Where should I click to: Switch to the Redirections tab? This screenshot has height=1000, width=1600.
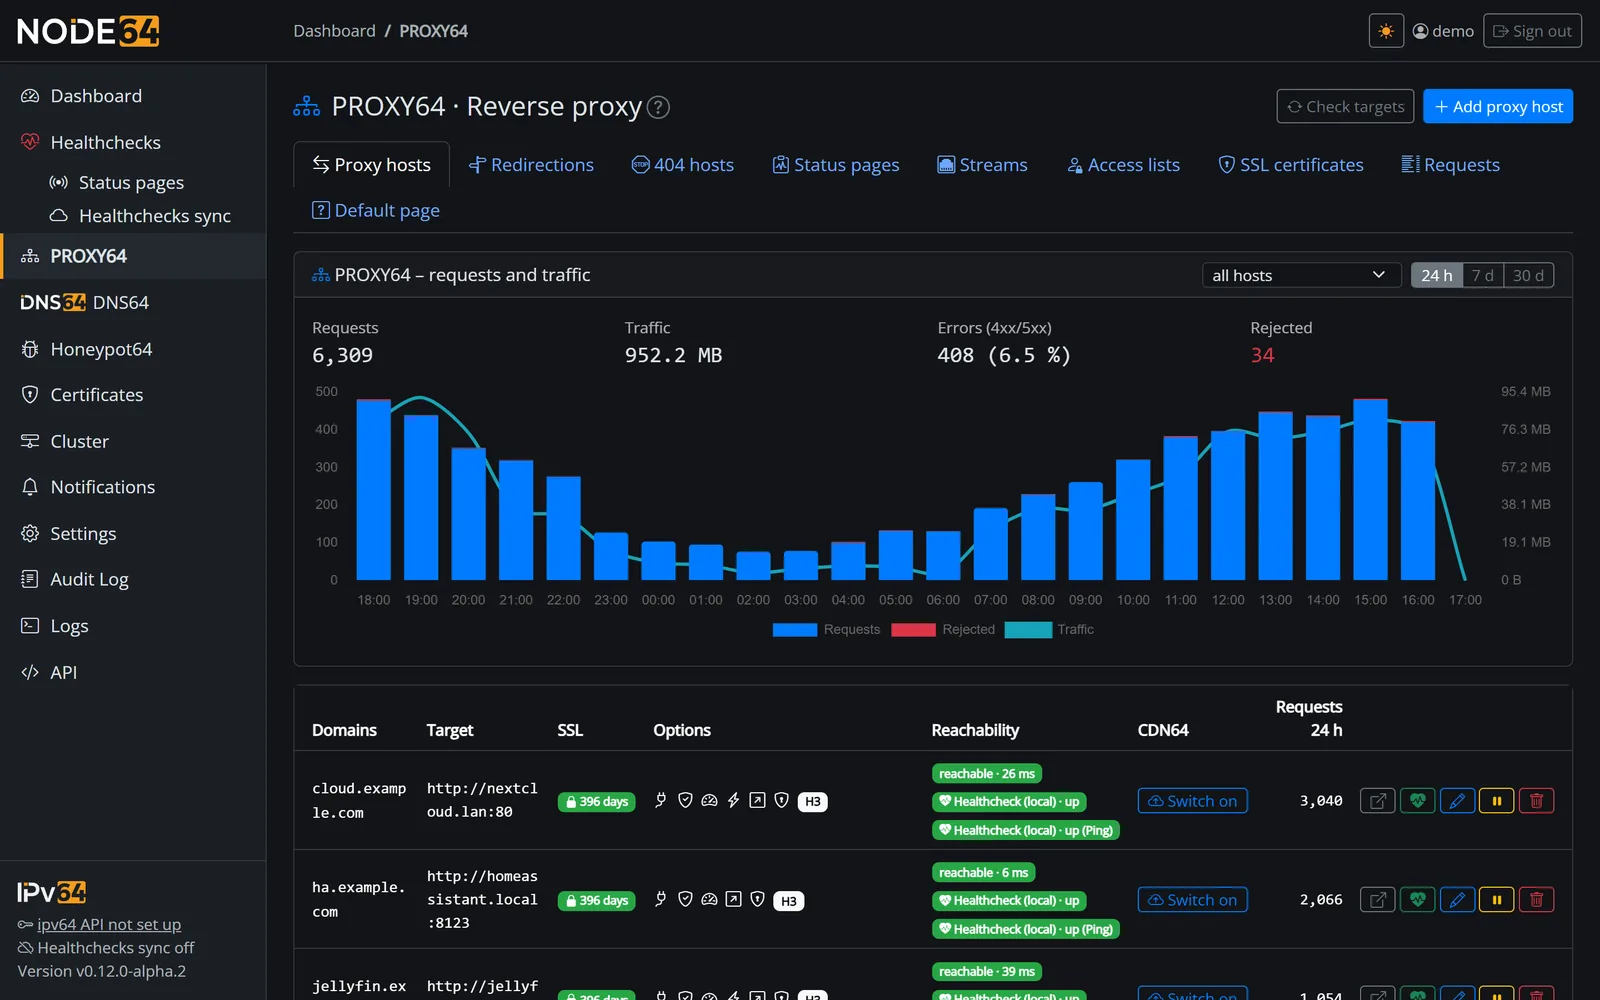[x=531, y=165]
